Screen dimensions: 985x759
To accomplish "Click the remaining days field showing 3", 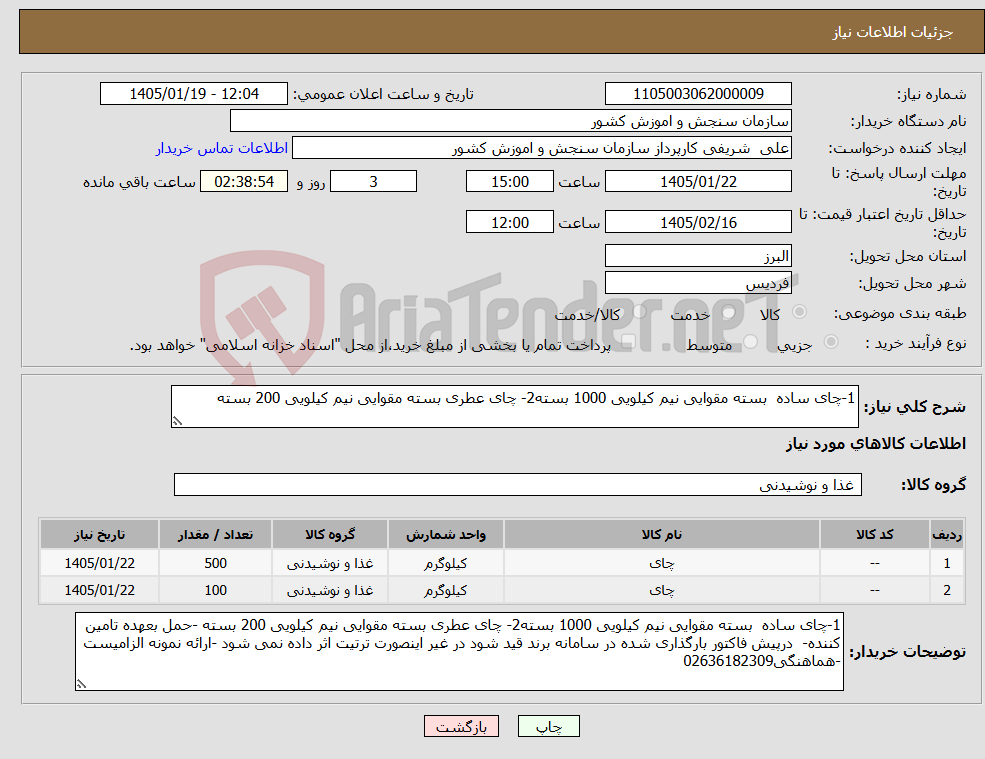I will [x=373, y=182].
